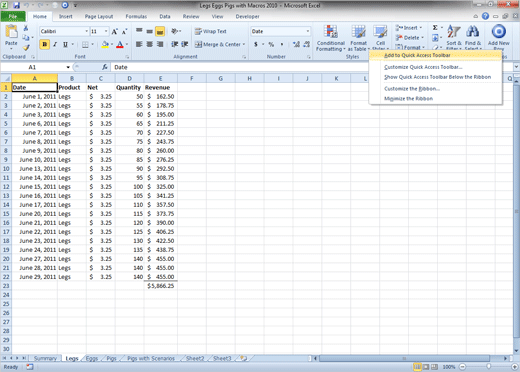Click Increase Indent icon

pos(185,44)
